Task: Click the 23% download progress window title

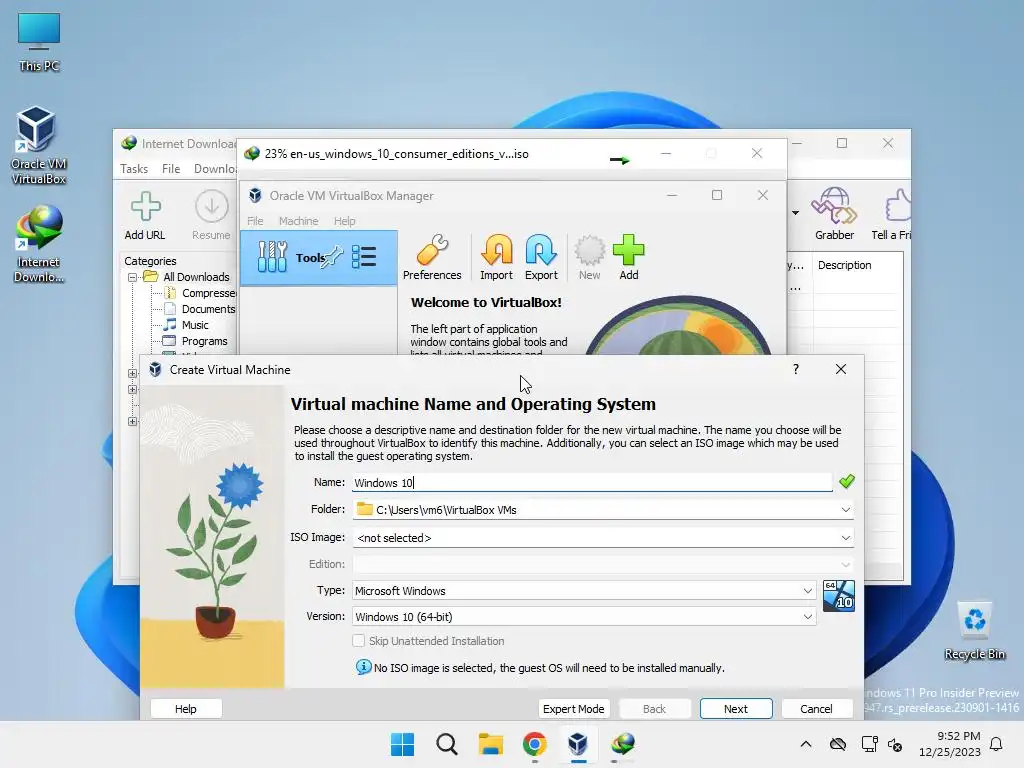Action: [x=396, y=154]
